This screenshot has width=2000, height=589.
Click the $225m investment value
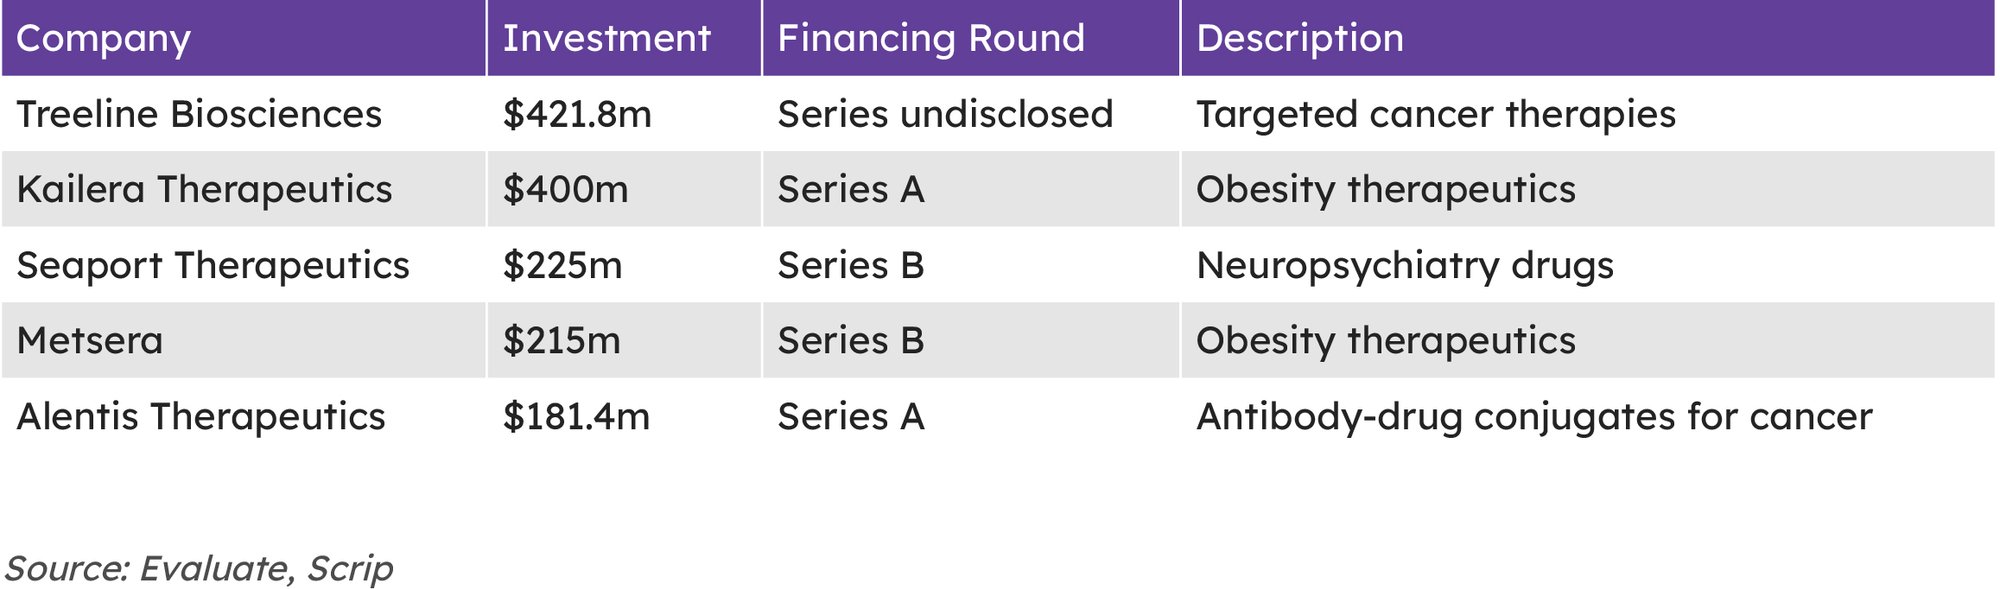point(562,265)
